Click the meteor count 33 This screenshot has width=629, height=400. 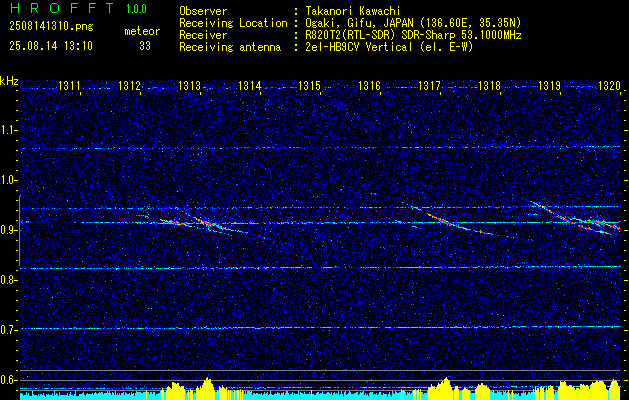[x=145, y=46]
